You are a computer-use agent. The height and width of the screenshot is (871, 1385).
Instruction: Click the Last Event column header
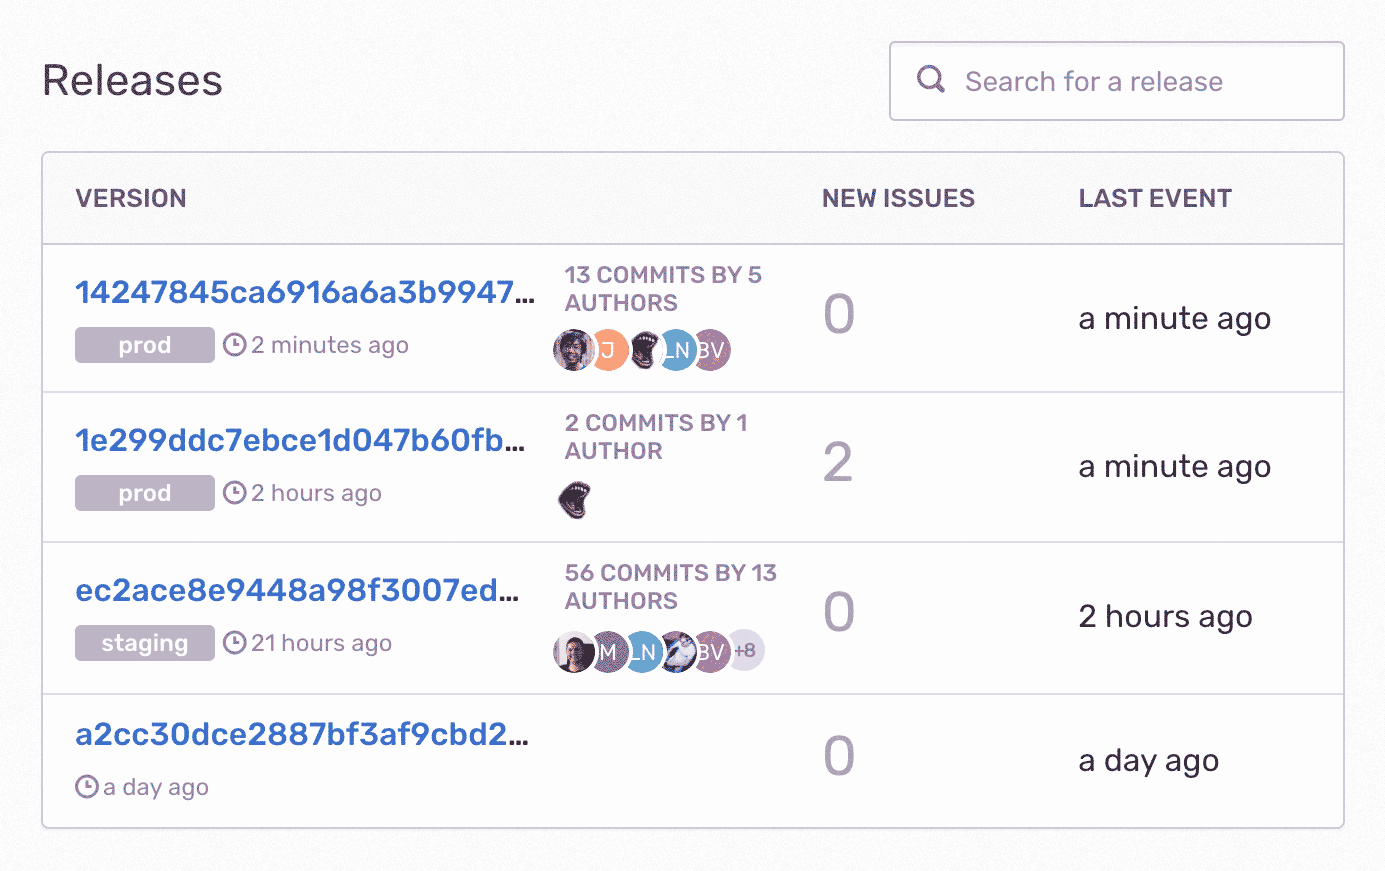[x=1155, y=198]
